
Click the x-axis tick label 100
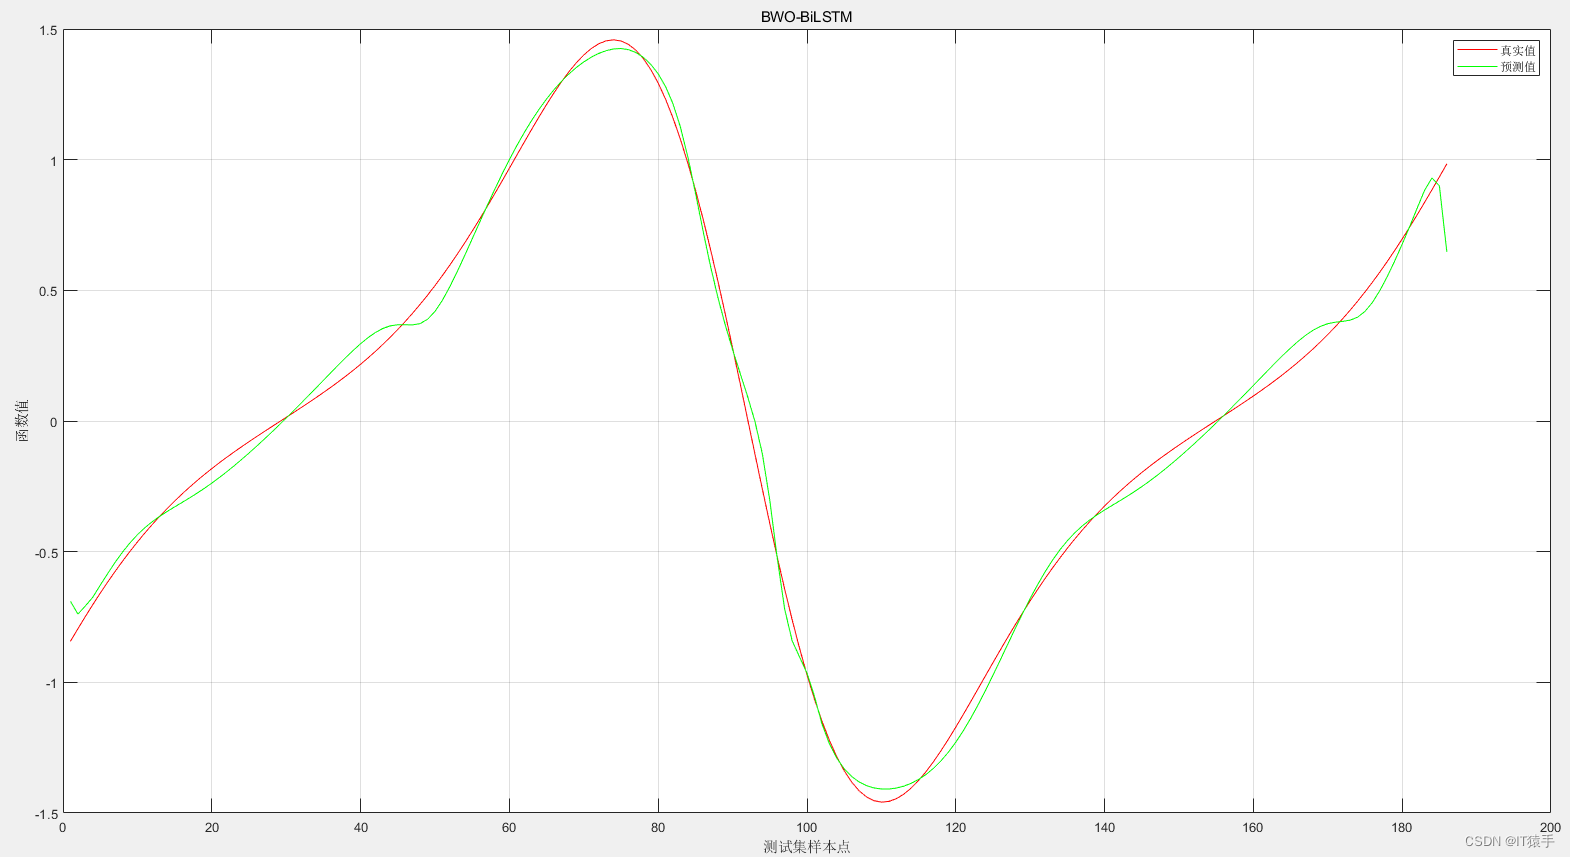(x=806, y=827)
